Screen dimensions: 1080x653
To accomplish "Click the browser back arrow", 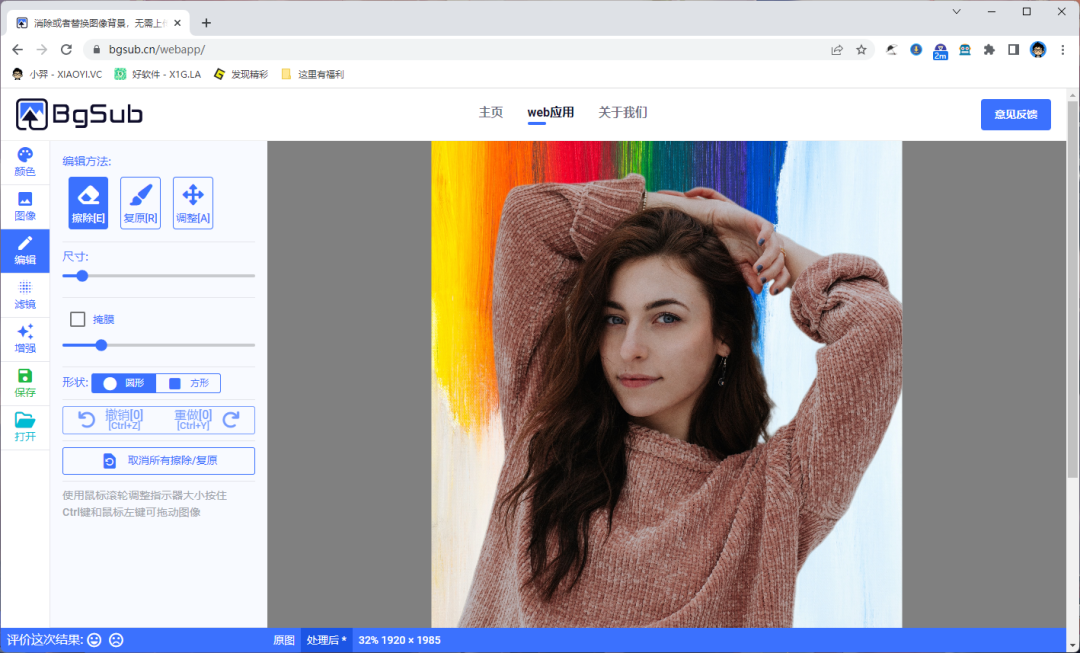I will 18,50.
